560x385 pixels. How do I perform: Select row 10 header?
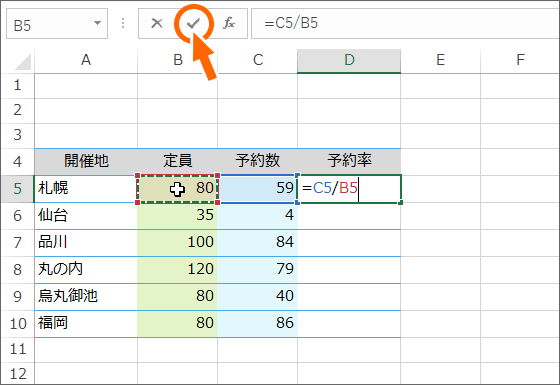[x=18, y=324]
